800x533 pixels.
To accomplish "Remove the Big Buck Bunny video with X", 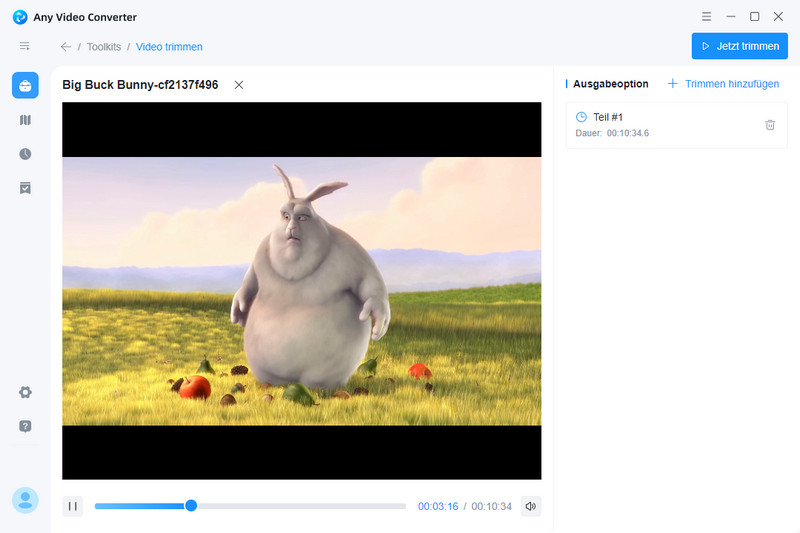I will pos(239,85).
